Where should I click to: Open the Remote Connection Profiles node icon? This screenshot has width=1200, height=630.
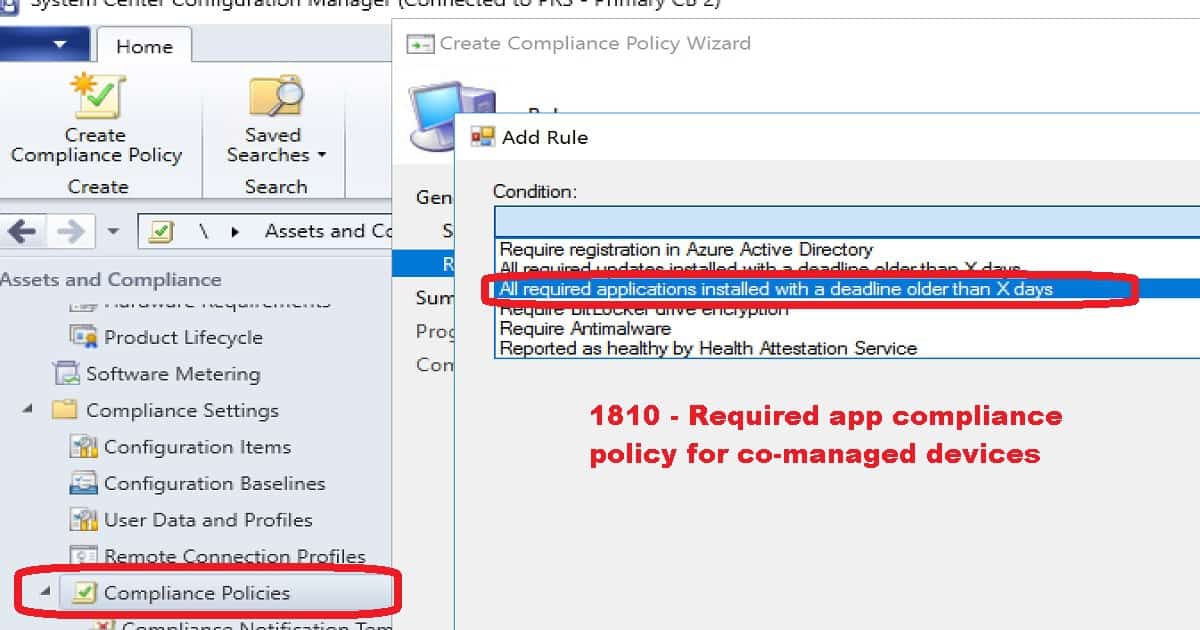(84, 556)
